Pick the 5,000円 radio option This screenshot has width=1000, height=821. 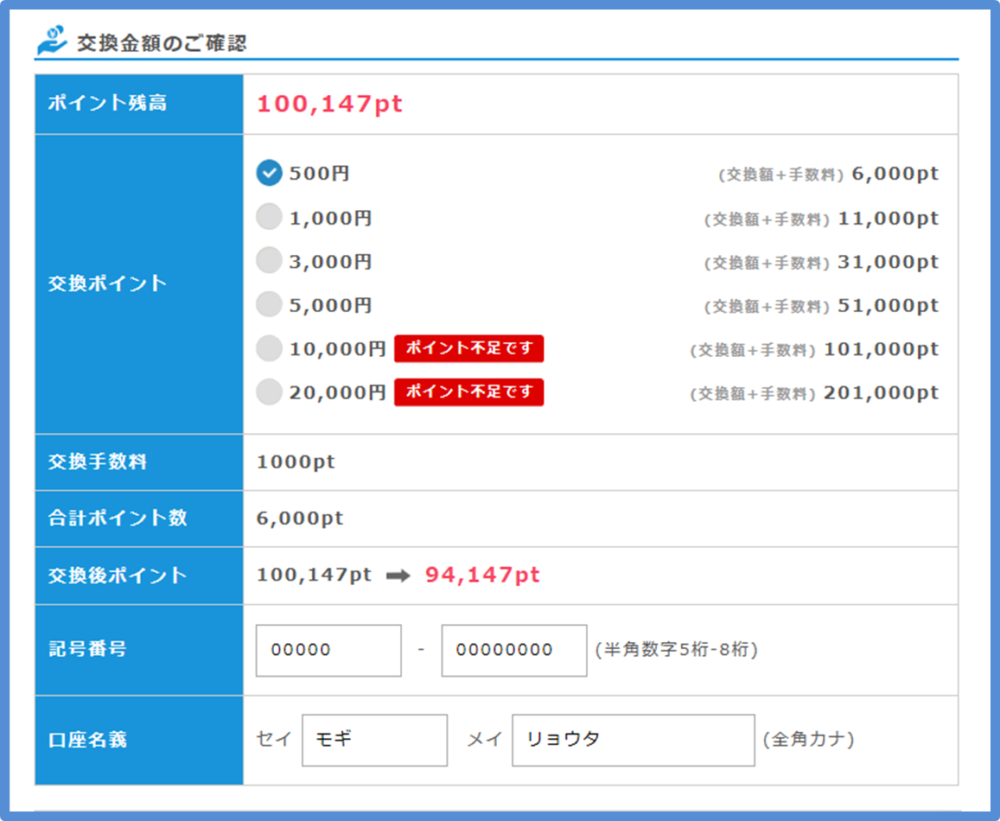coord(269,304)
